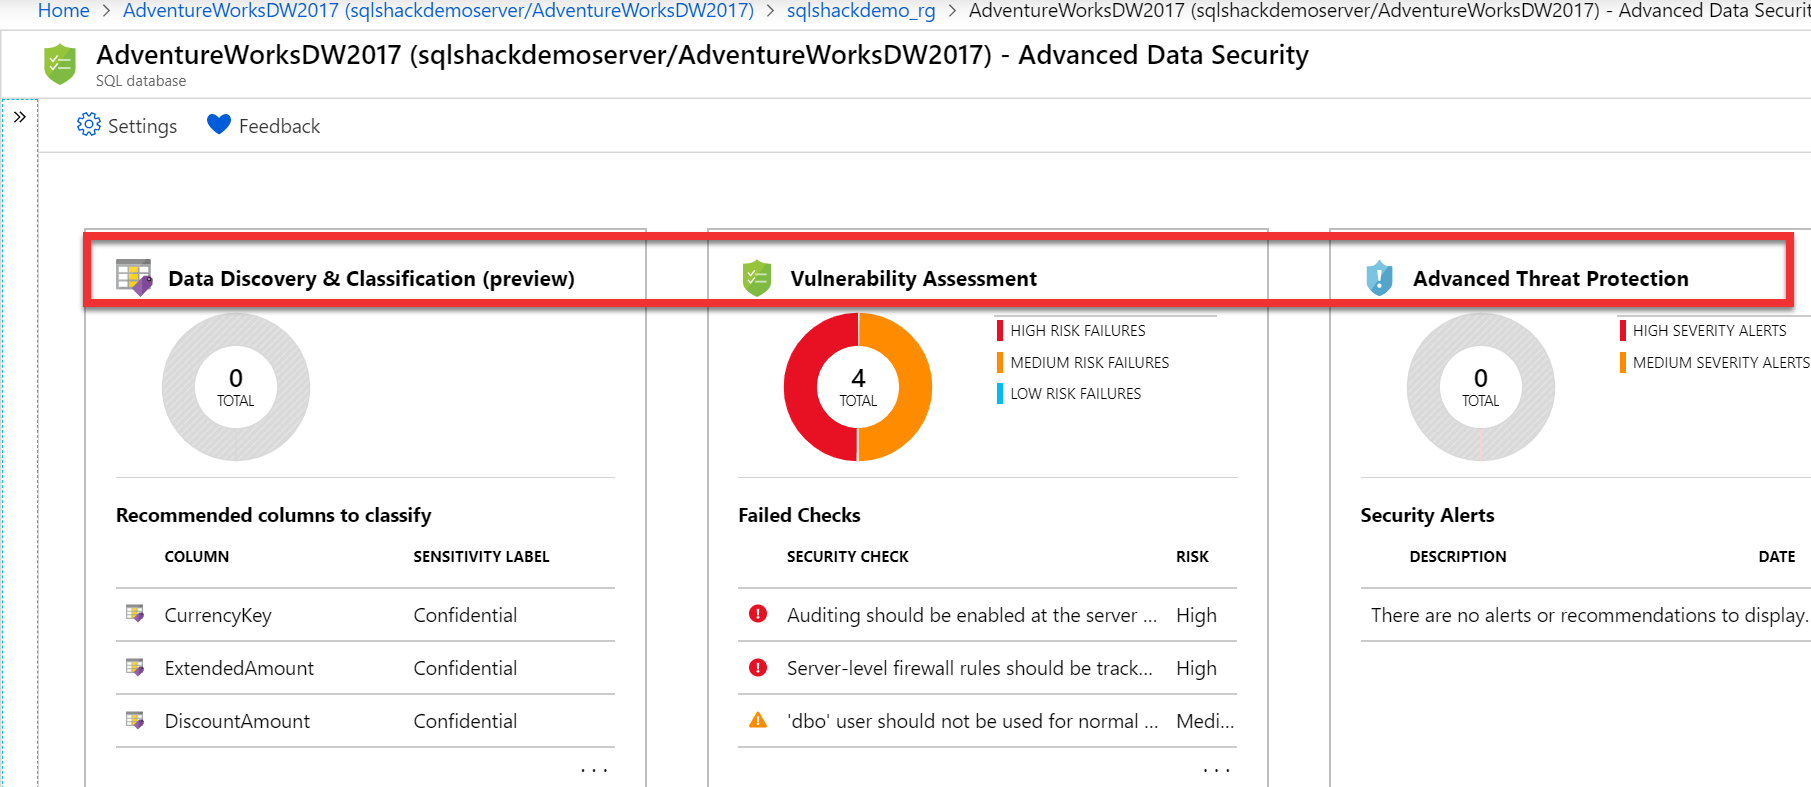Show more recommended columns via ellipsis
The image size is (1811, 787).
tap(594, 770)
